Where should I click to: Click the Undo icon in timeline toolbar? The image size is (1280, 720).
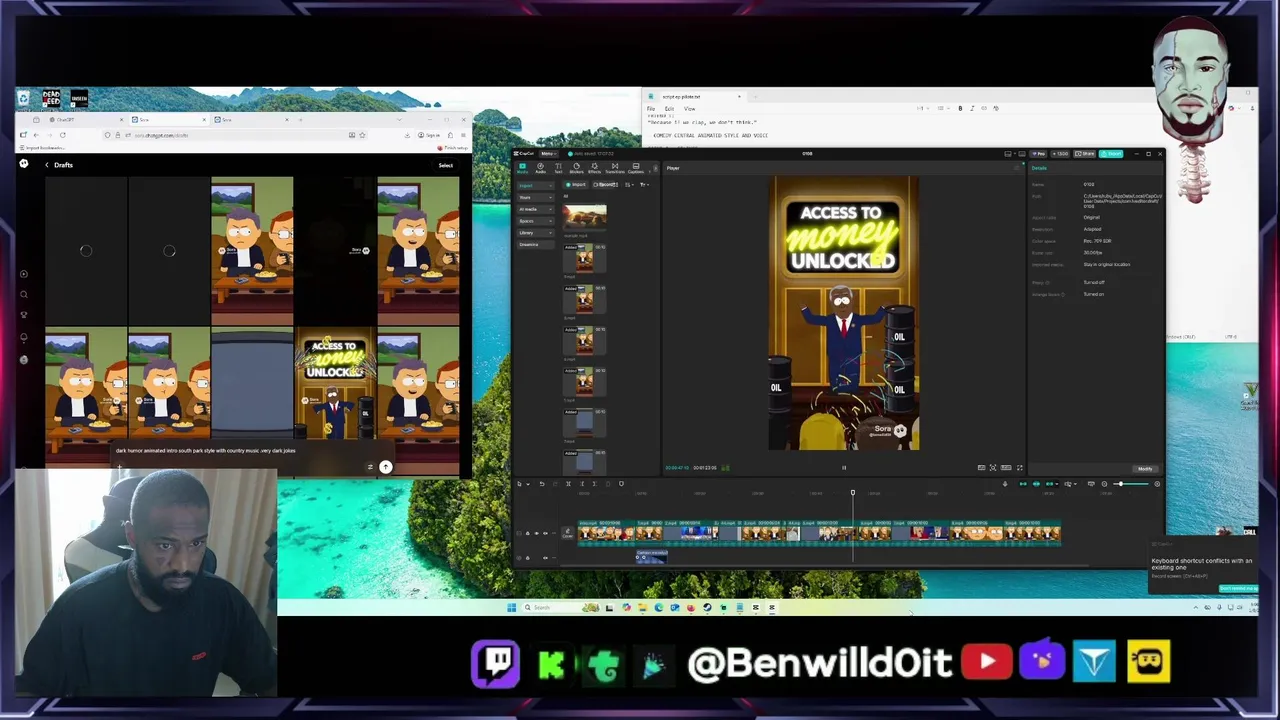point(542,484)
